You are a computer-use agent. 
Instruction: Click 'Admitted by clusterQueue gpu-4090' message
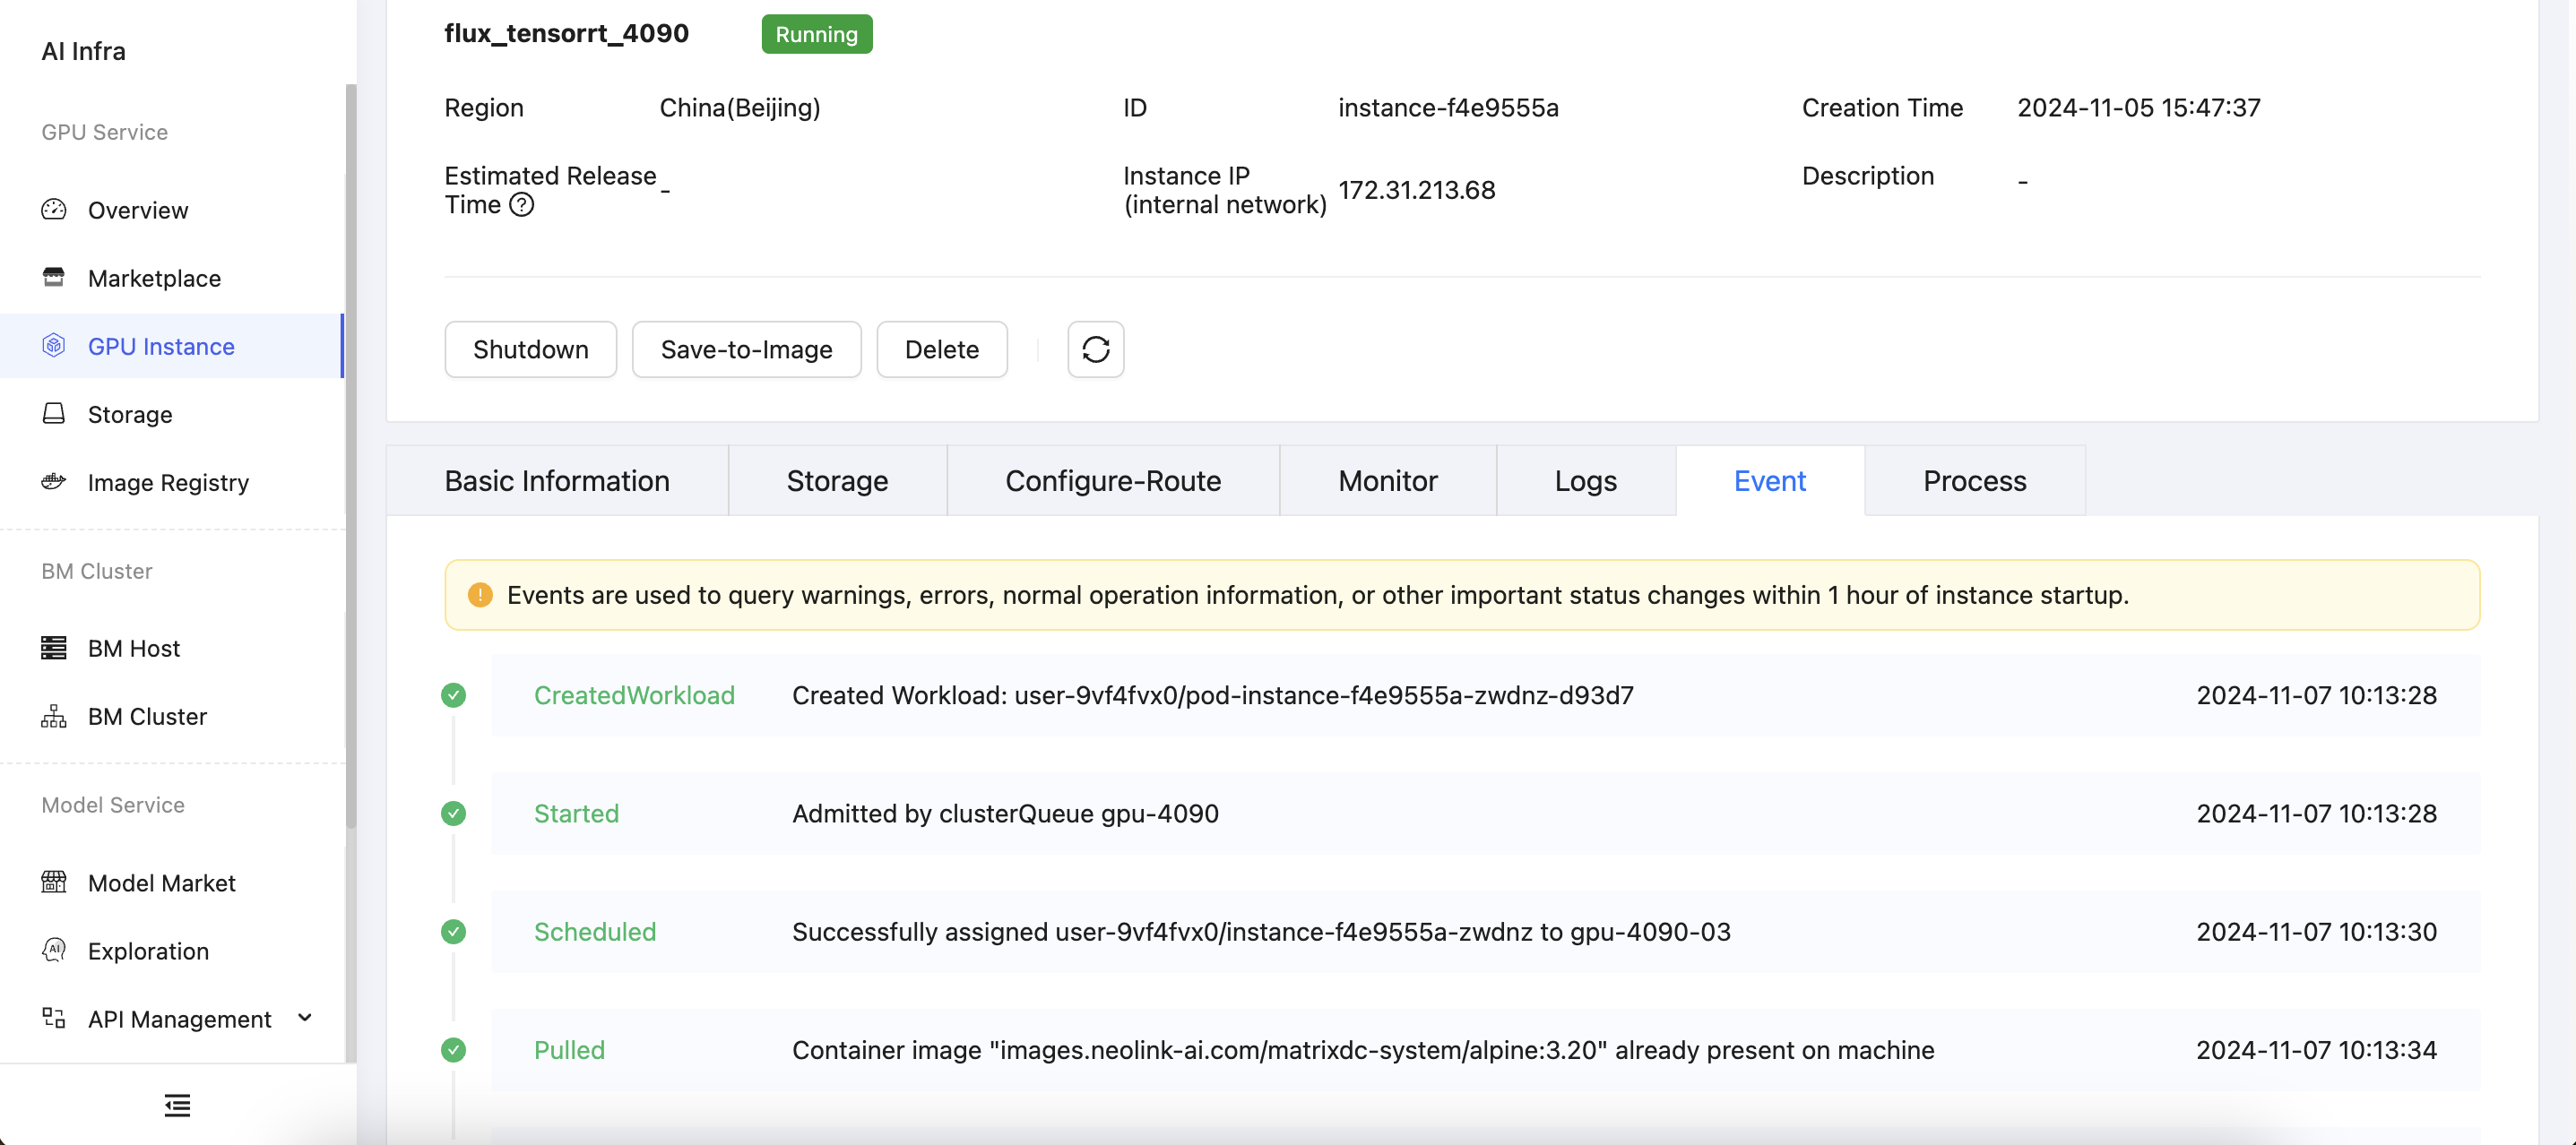1005,813
